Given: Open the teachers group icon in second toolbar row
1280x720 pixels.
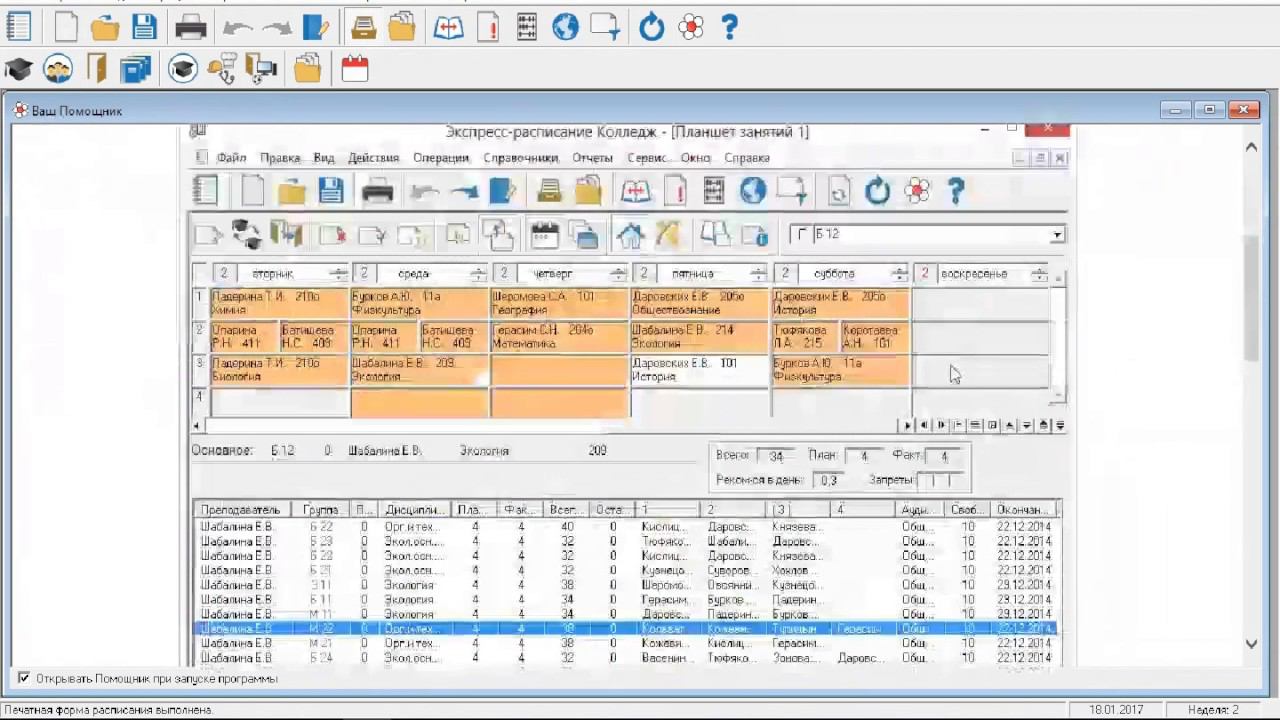Looking at the screenshot, I should [x=58, y=69].
